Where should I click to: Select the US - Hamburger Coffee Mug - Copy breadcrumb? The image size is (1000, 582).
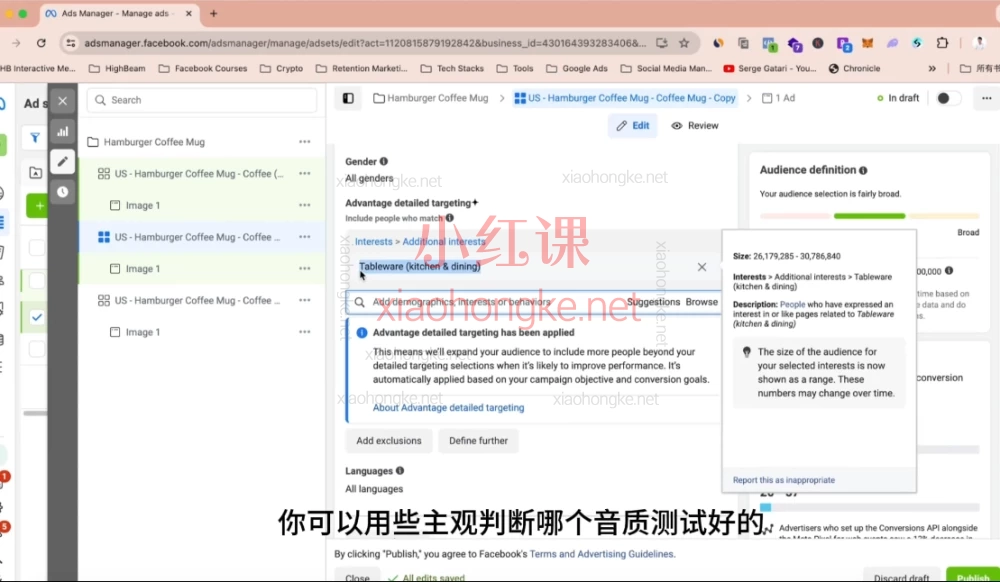pyautogui.click(x=625, y=98)
